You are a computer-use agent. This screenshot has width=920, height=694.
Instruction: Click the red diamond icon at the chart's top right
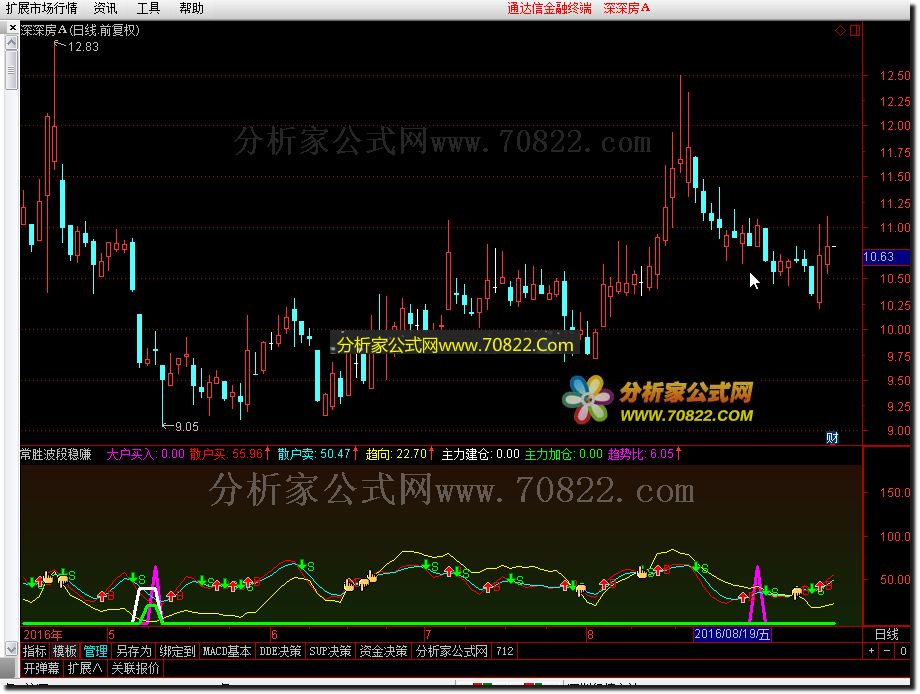click(840, 31)
